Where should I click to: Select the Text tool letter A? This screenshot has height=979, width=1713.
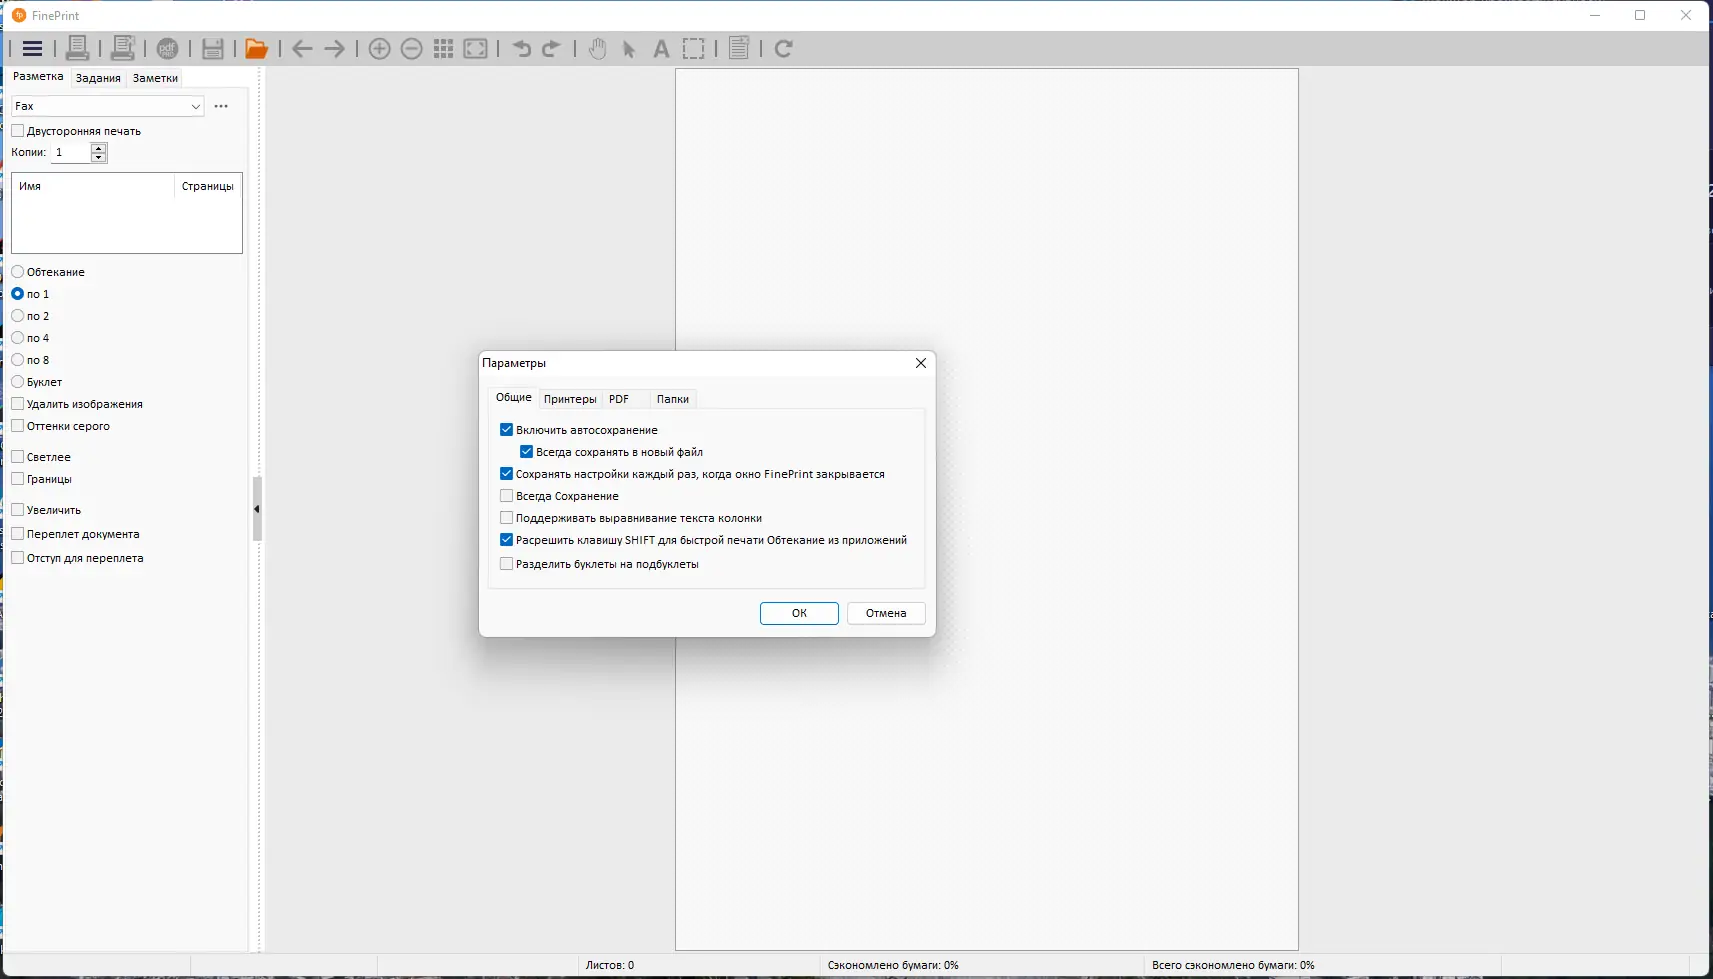coord(661,48)
